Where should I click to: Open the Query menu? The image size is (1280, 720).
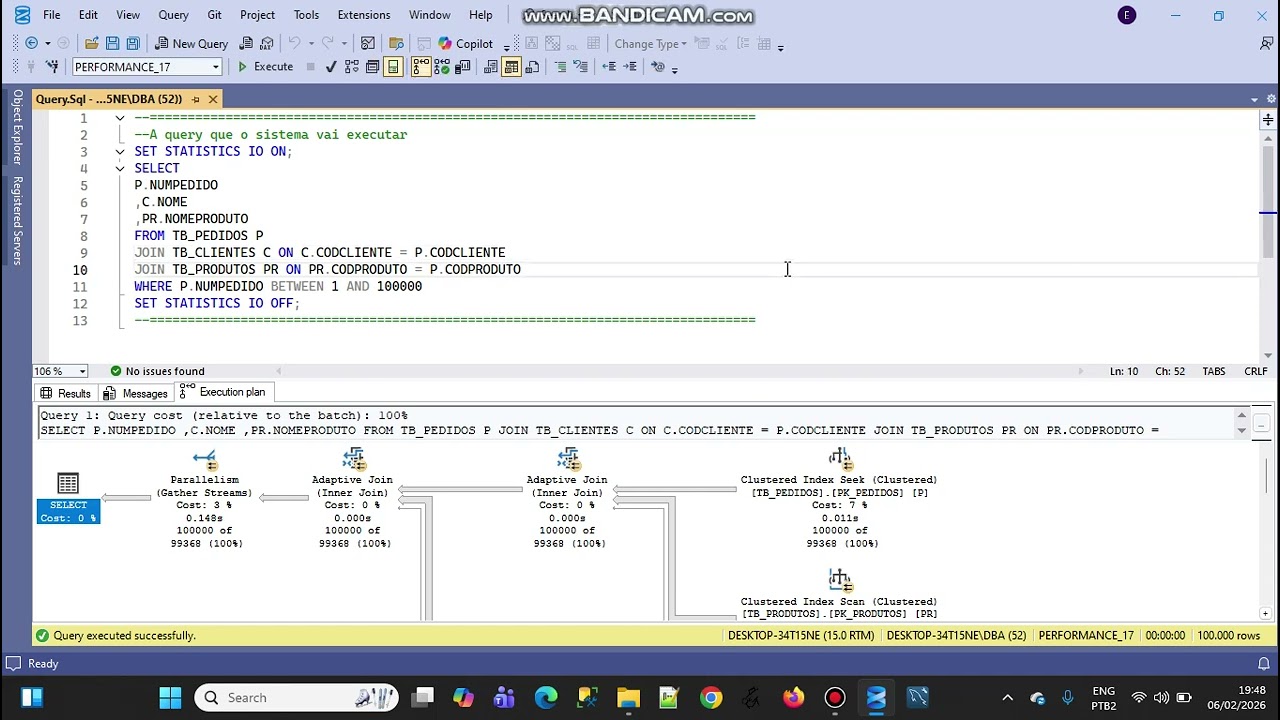click(x=173, y=15)
